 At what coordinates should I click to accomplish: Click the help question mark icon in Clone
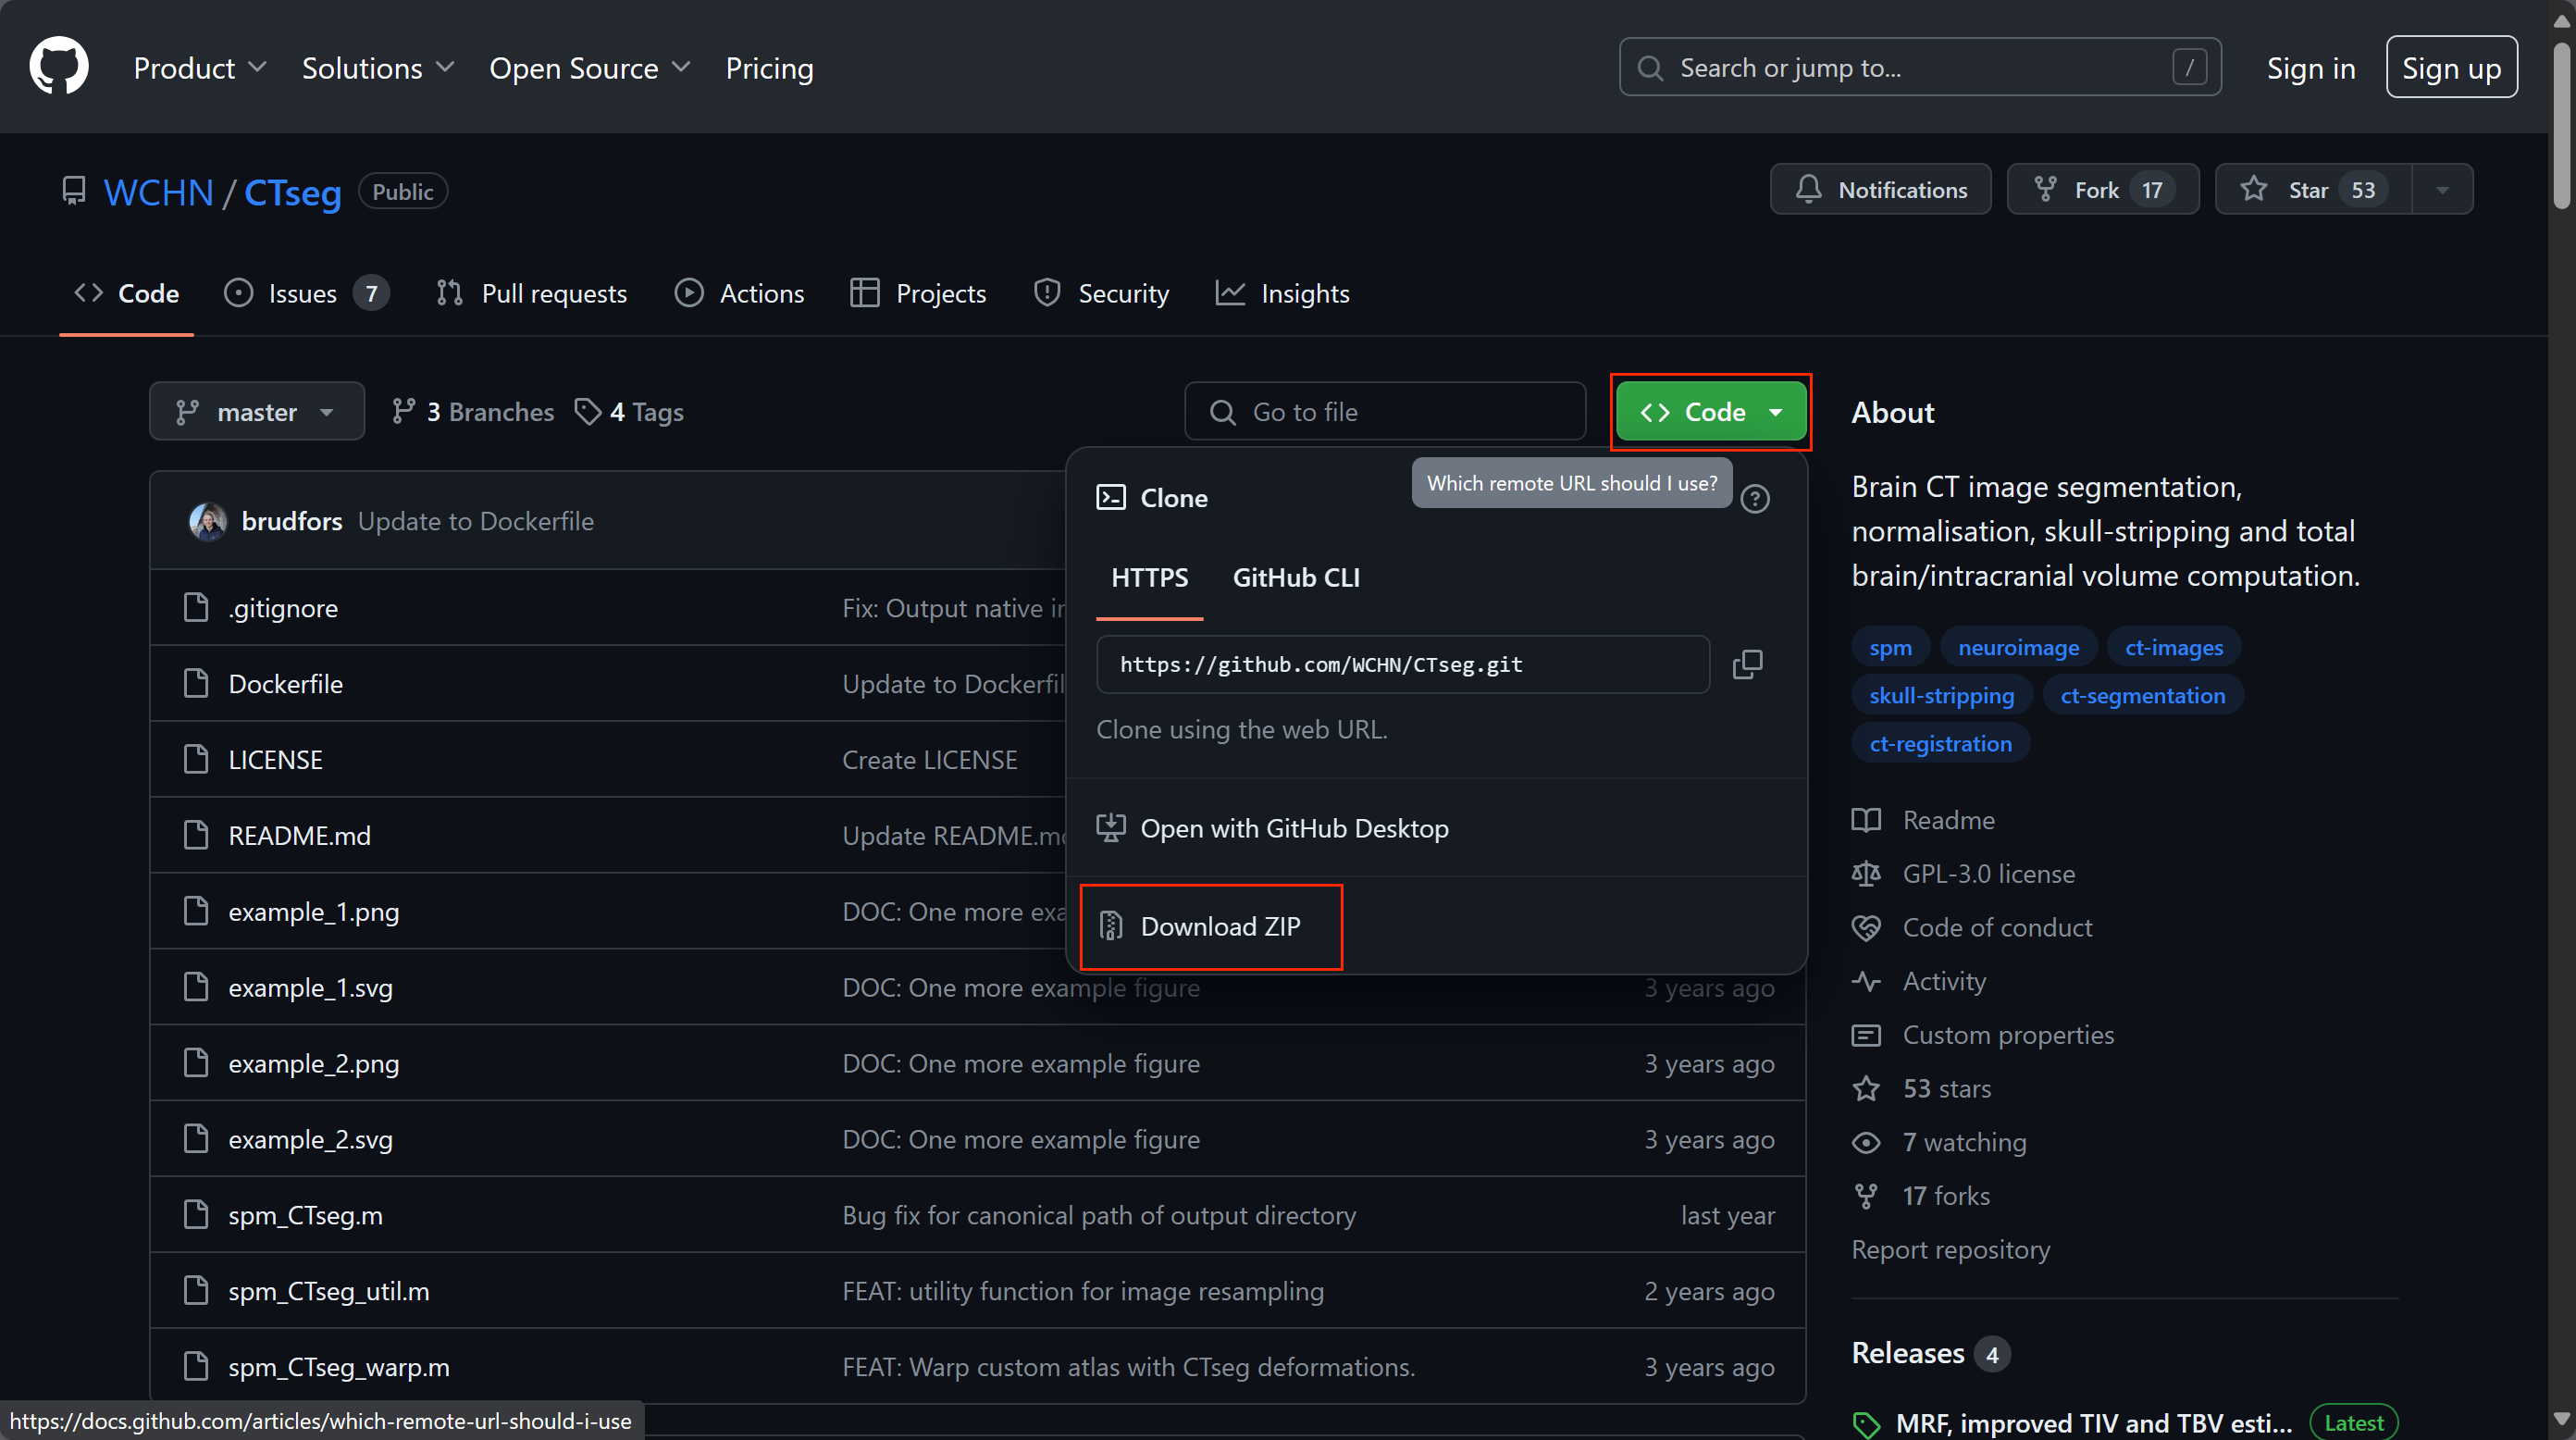pyautogui.click(x=1754, y=498)
